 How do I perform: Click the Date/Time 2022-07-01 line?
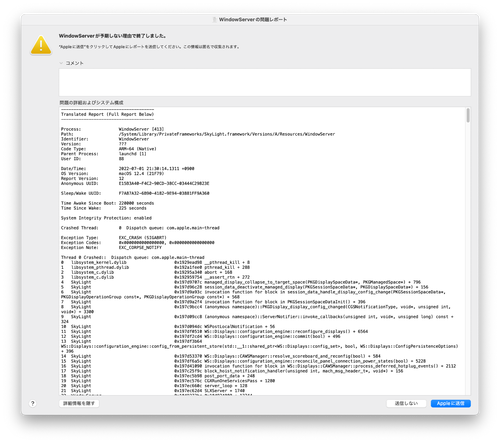pyautogui.click(x=128, y=168)
